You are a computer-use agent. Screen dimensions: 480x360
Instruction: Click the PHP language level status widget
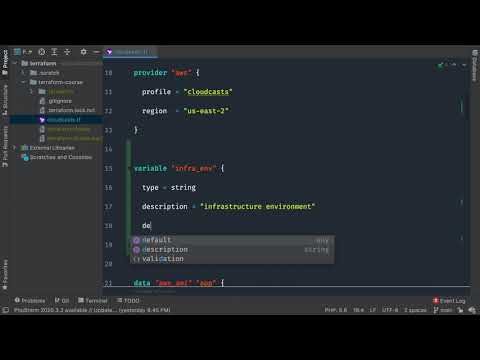point(336,310)
